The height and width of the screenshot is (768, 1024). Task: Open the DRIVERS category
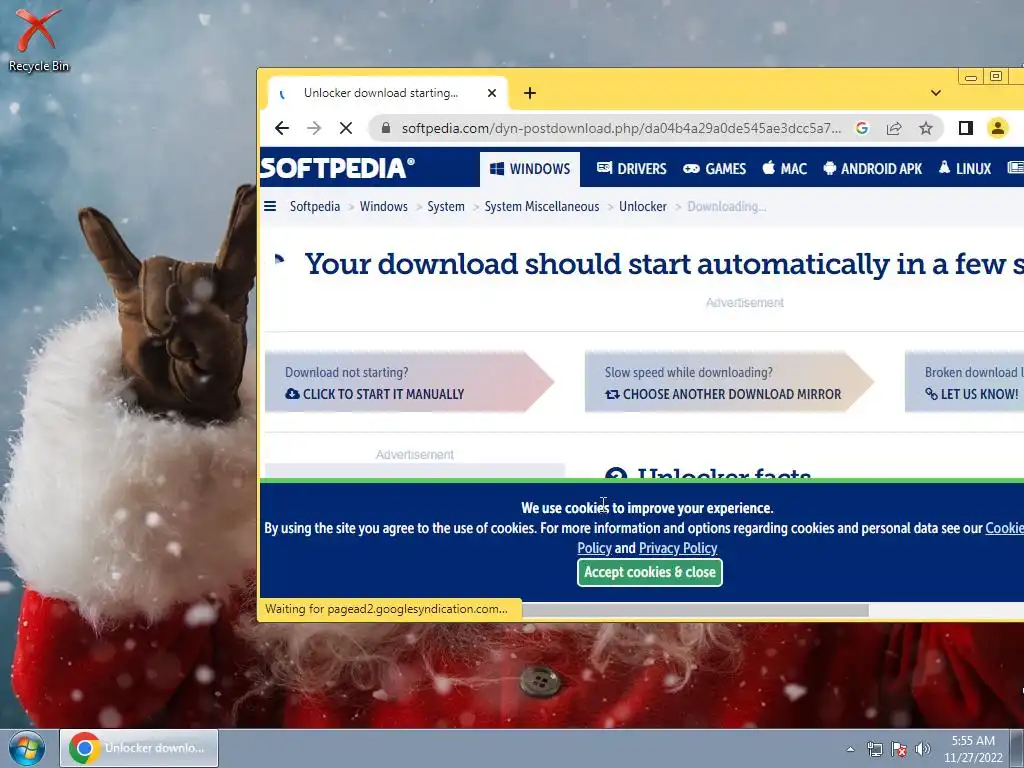pos(632,169)
